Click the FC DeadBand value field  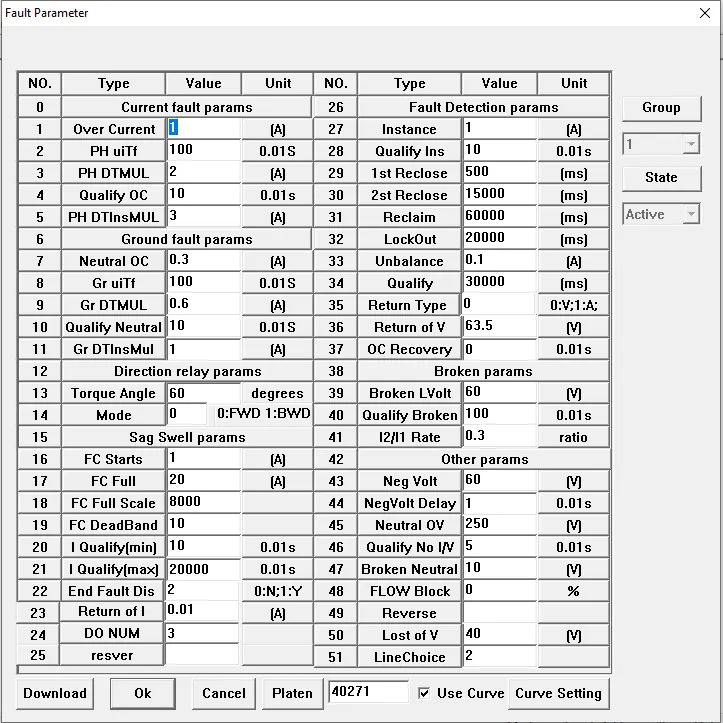(x=203, y=524)
